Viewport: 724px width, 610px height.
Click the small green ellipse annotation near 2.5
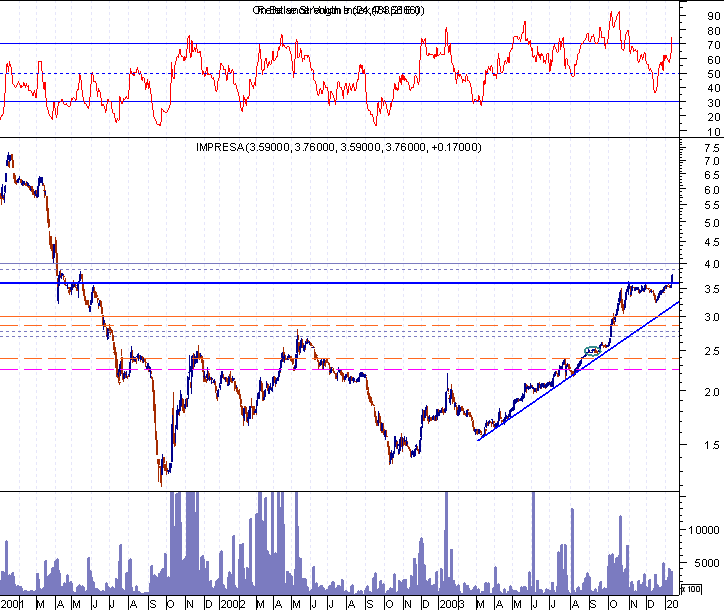pyautogui.click(x=592, y=351)
